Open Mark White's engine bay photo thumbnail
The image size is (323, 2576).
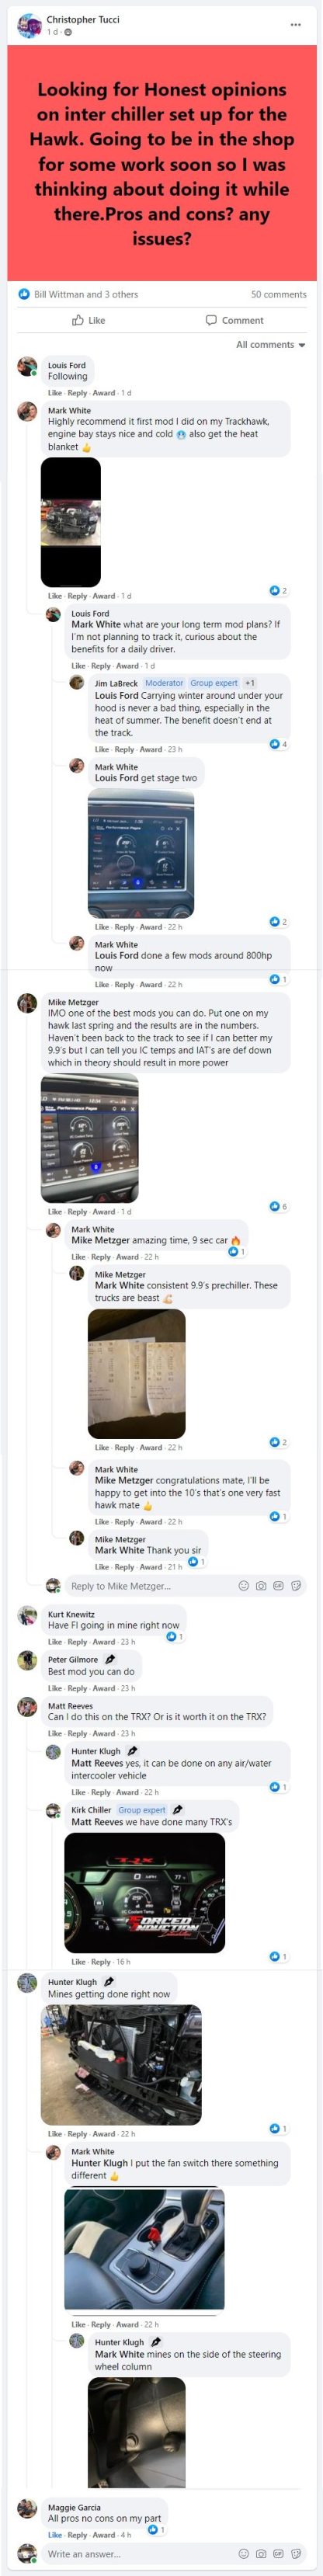point(70,522)
